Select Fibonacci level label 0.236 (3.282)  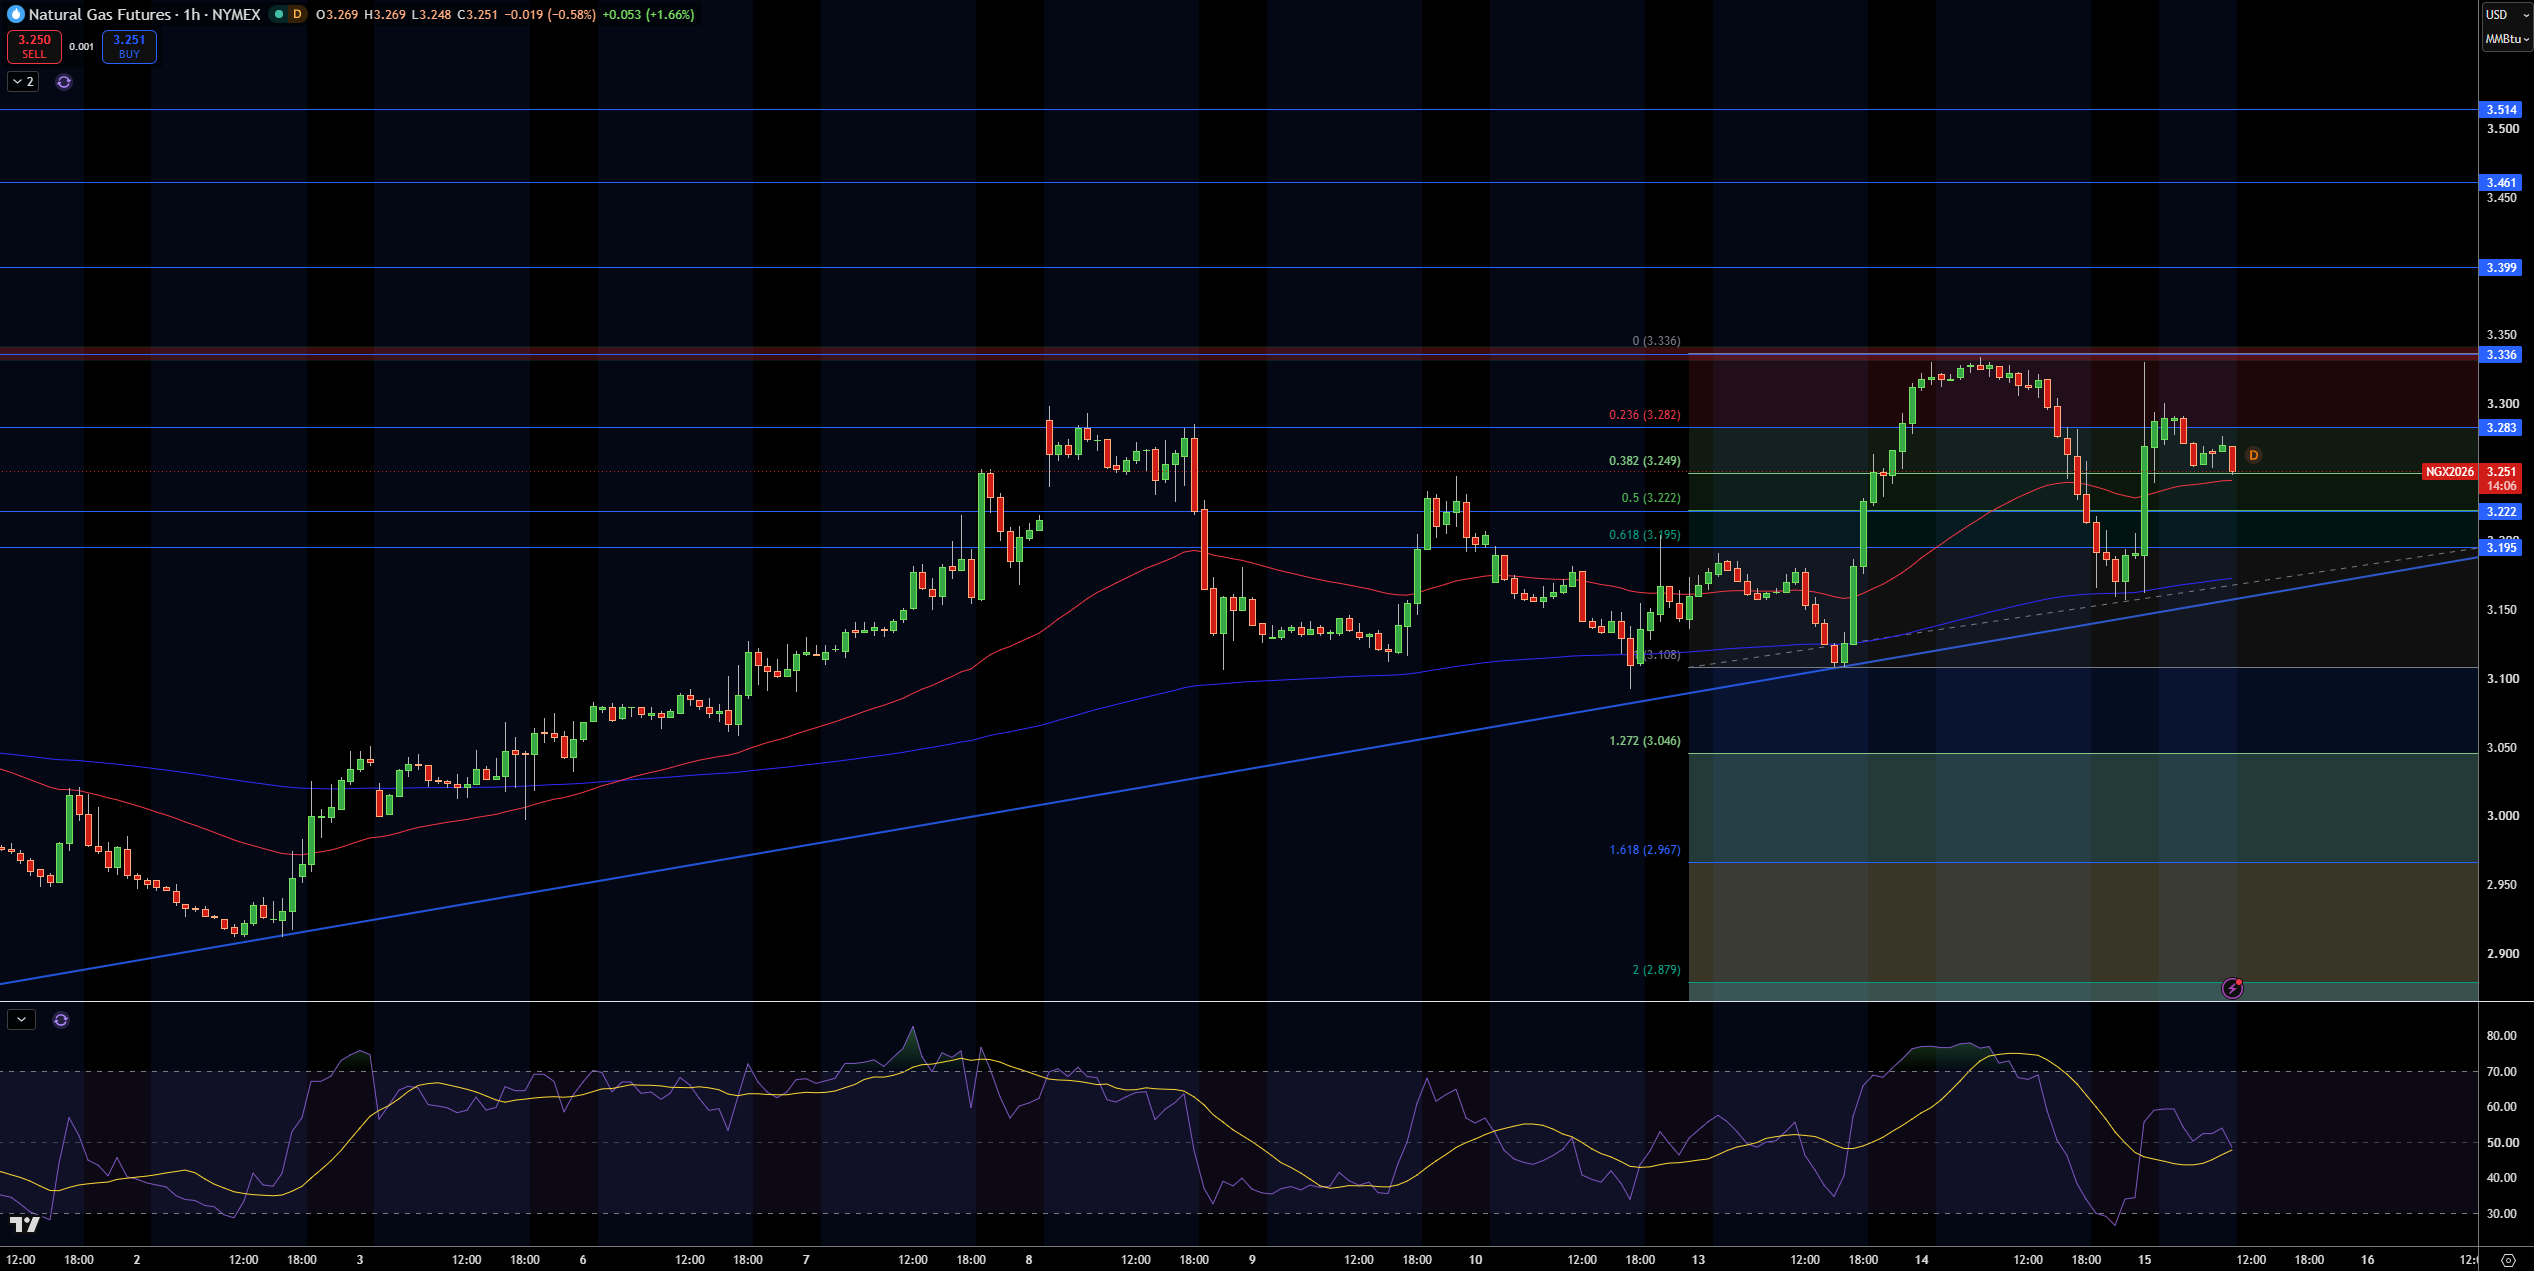(x=1644, y=415)
